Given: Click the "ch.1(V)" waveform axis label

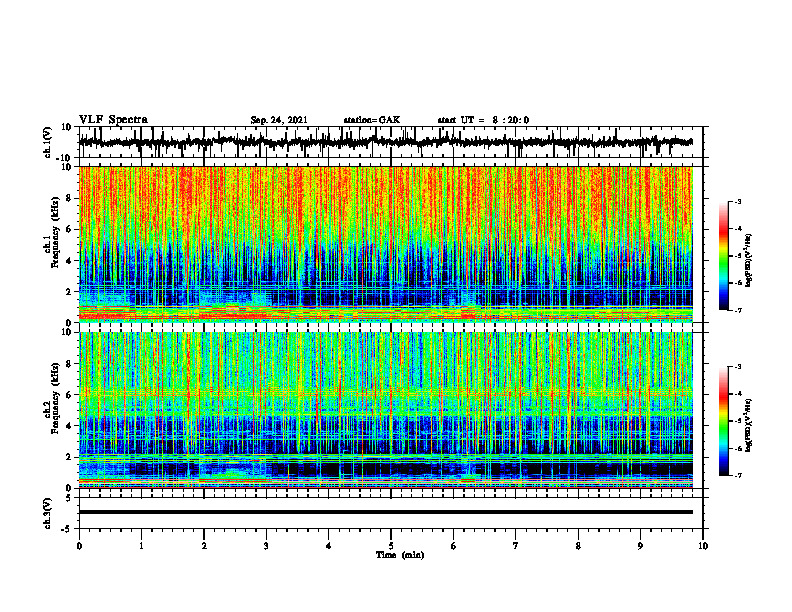Looking at the screenshot, I should [47, 142].
